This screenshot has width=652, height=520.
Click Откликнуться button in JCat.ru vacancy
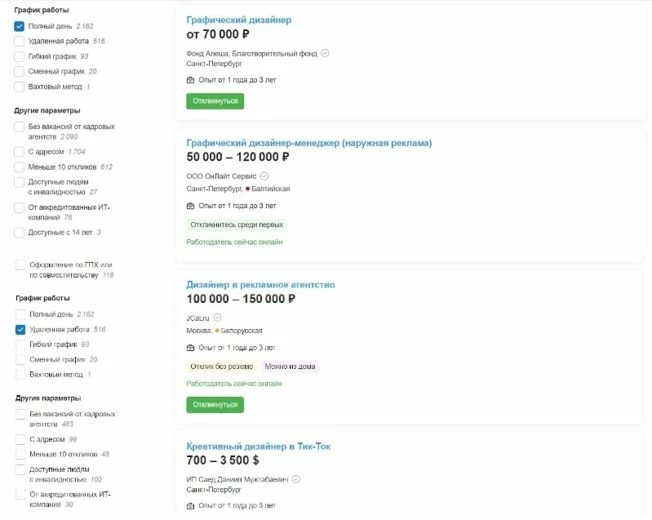(x=215, y=404)
